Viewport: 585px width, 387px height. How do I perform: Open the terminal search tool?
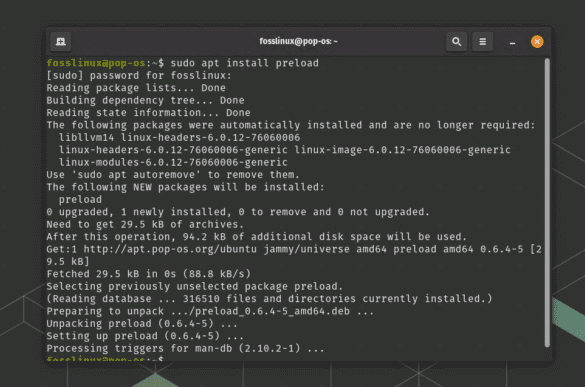456,41
